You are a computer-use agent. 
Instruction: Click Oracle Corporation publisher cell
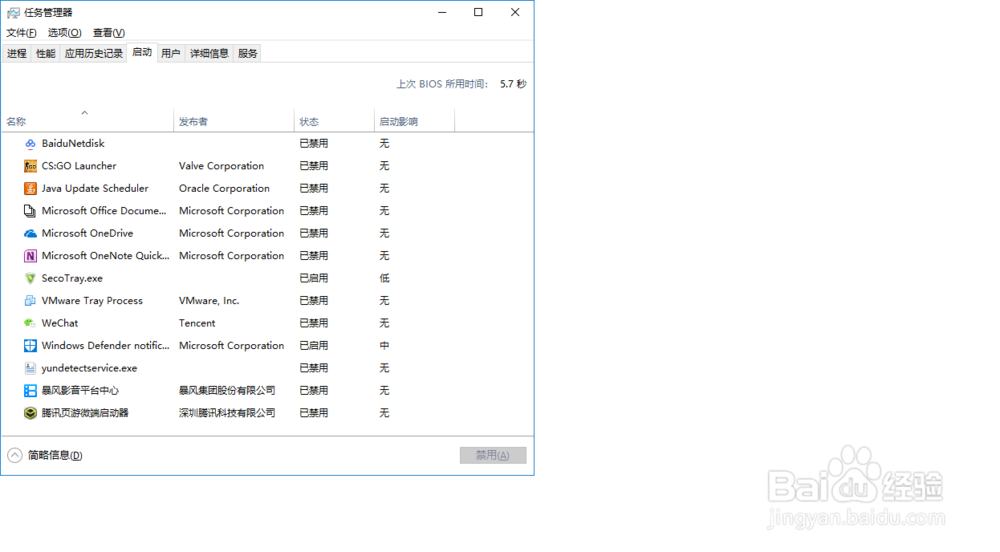coord(224,189)
